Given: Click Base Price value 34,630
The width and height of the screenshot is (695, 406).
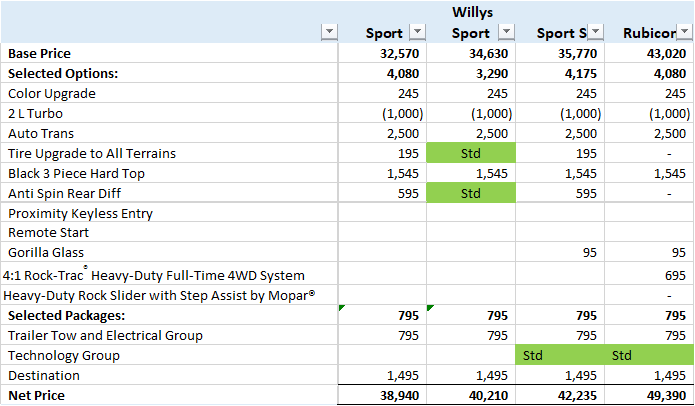Looking at the screenshot, I should pyautogui.click(x=488, y=54).
